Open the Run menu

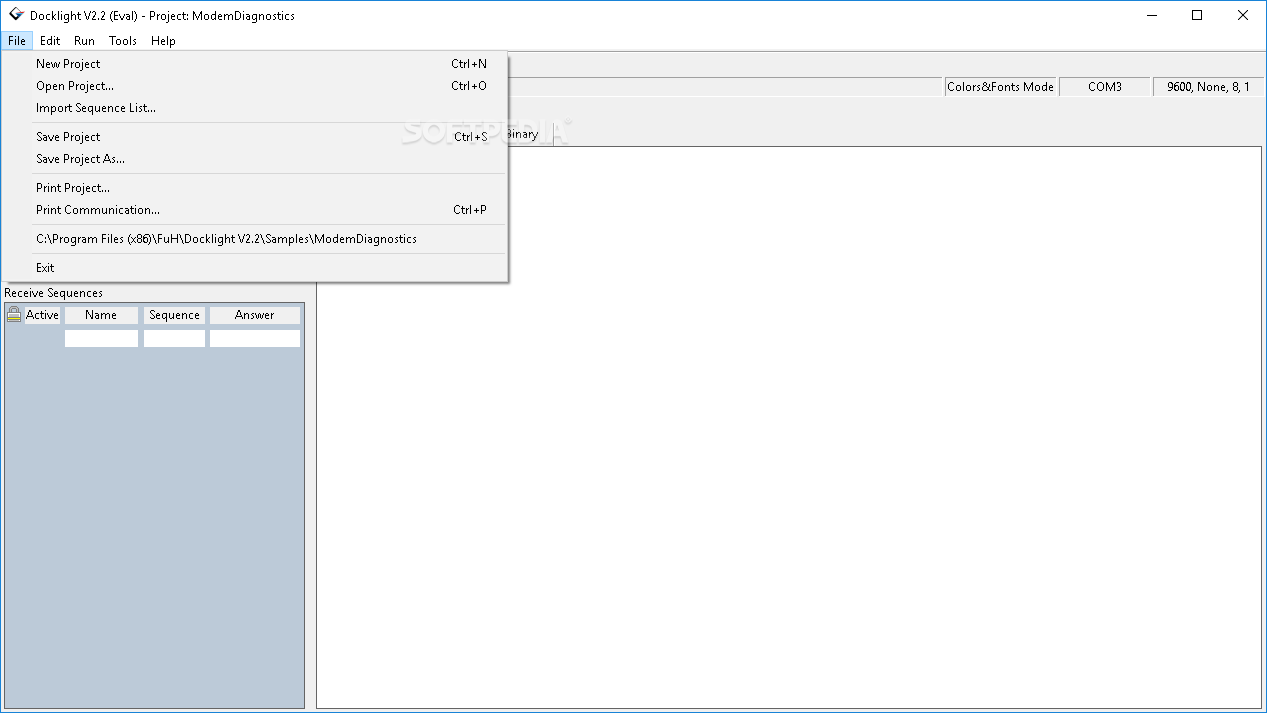(84, 41)
